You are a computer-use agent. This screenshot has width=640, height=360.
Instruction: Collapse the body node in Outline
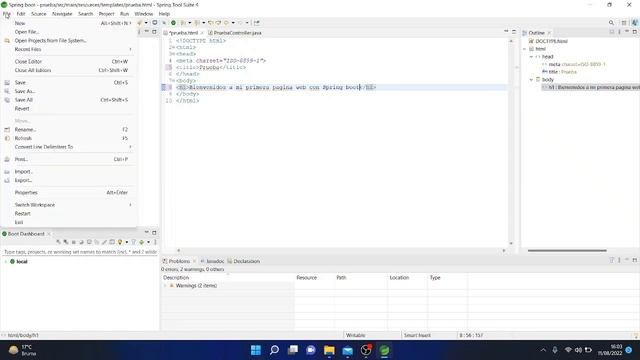pyautogui.click(x=531, y=80)
